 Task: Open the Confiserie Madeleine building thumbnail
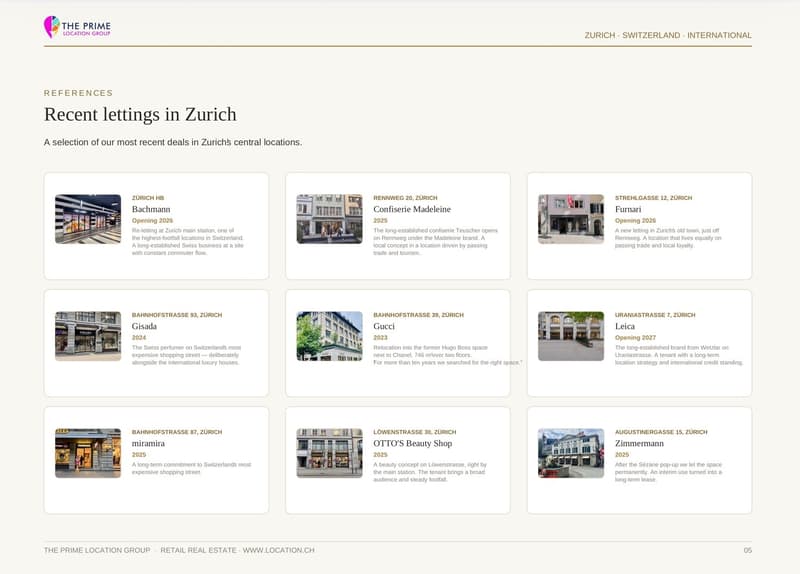330,219
